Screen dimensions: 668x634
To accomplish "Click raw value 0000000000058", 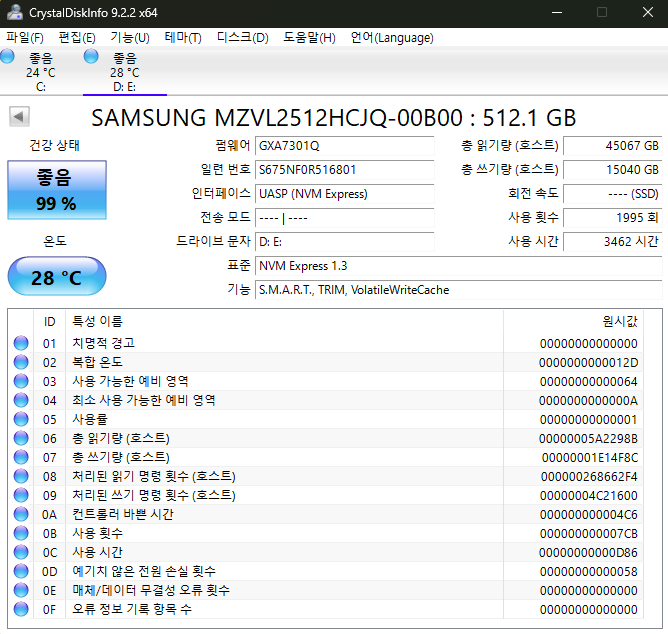I will pos(589,571).
